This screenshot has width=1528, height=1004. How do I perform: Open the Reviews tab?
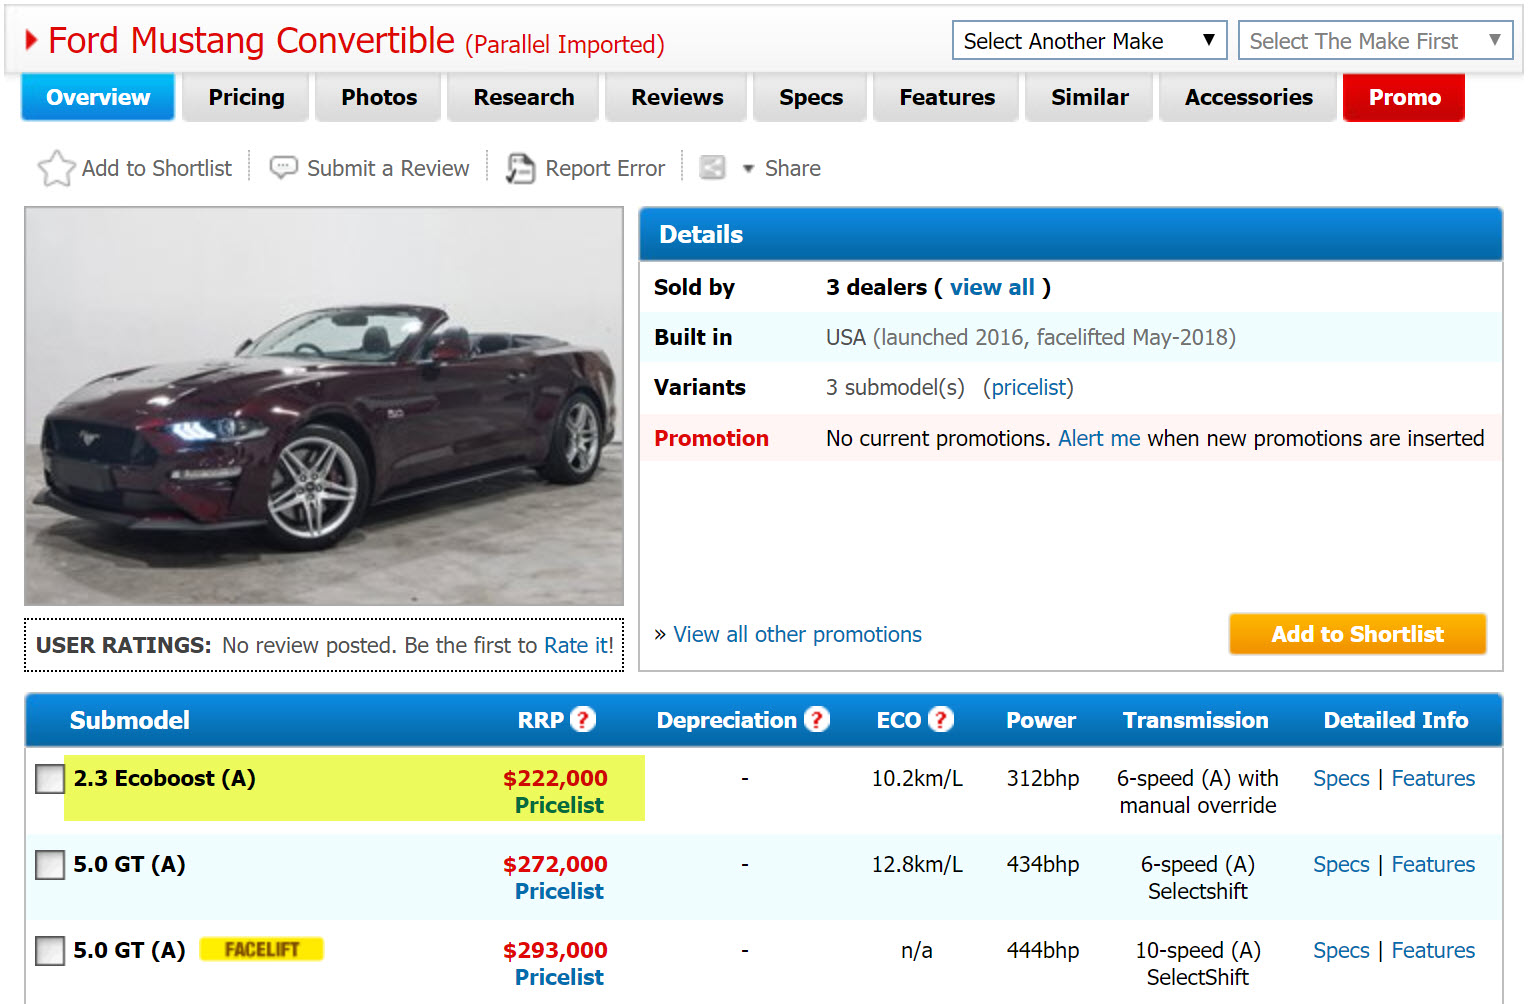pos(677,97)
